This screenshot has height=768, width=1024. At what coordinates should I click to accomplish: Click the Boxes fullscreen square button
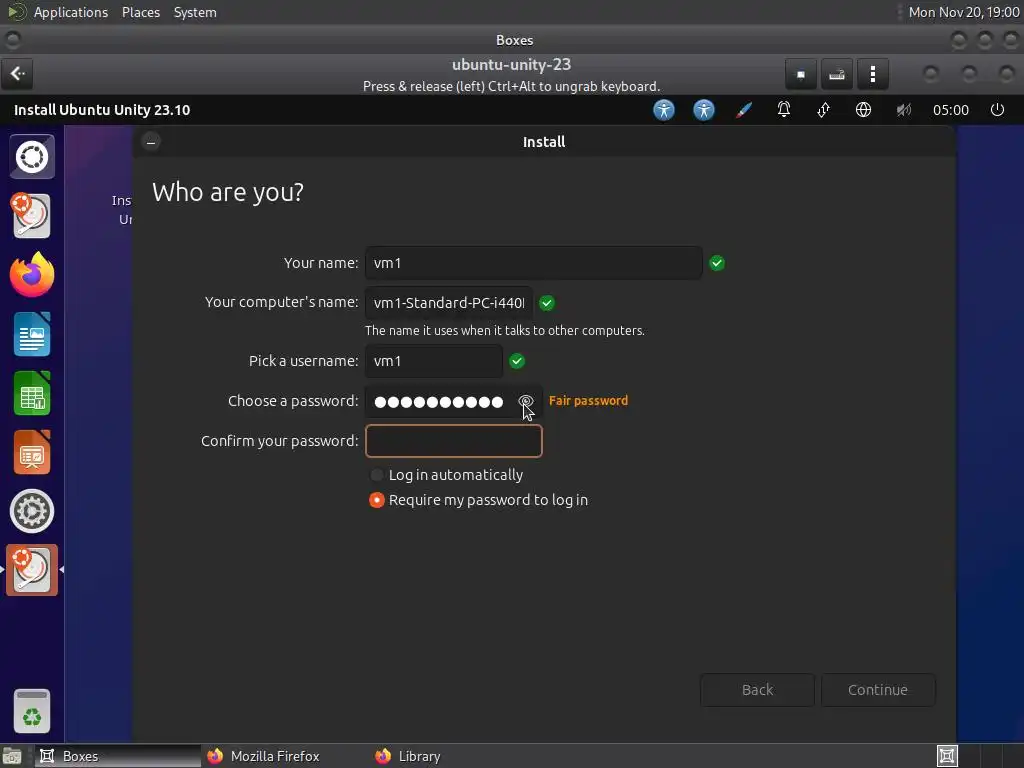(x=801, y=74)
